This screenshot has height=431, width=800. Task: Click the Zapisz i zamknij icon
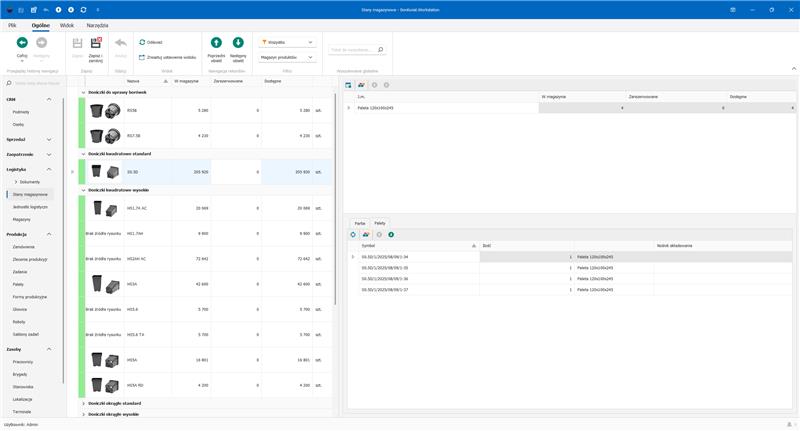[96, 43]
